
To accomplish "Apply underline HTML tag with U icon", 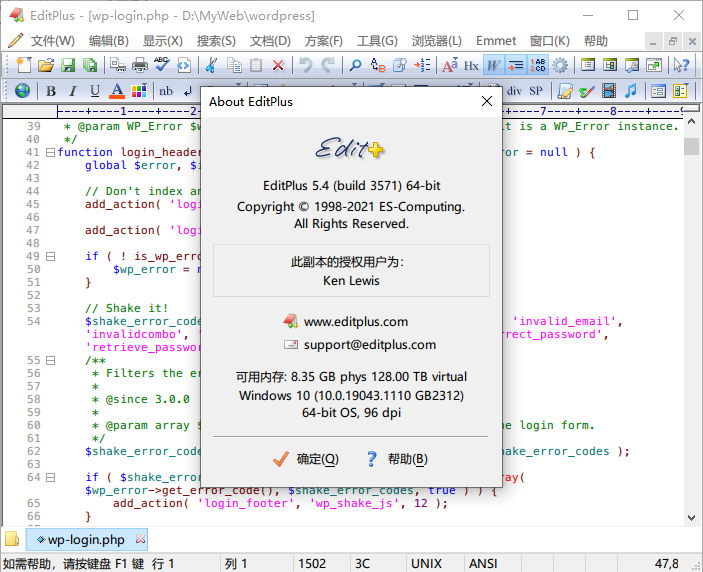I will tap(95, 91).
